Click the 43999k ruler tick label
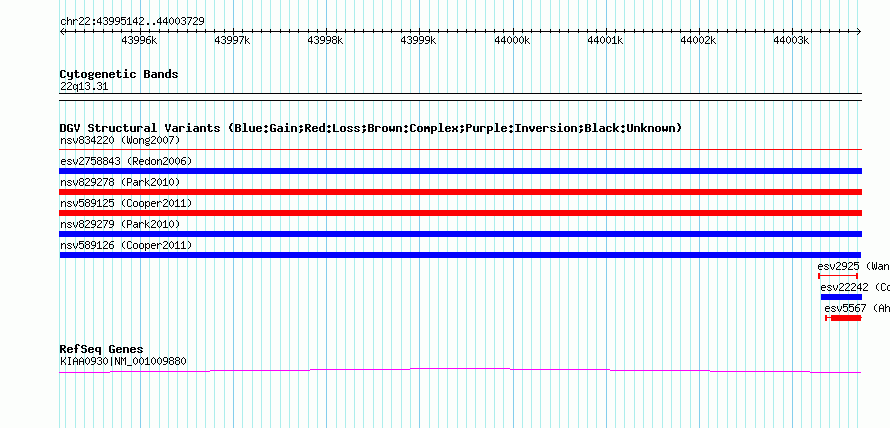This screenshot has width=890, height=428. click(418, 41)
